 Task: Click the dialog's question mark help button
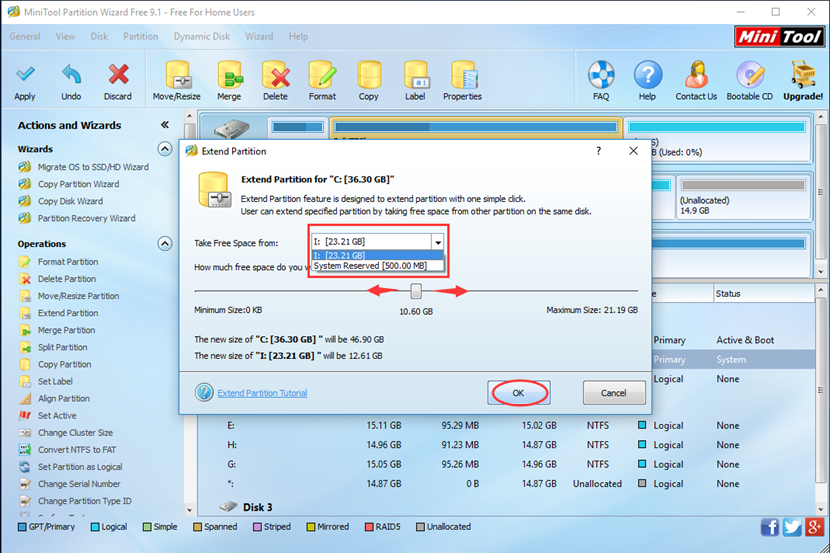pyautogui.click(x=599, y=151)
